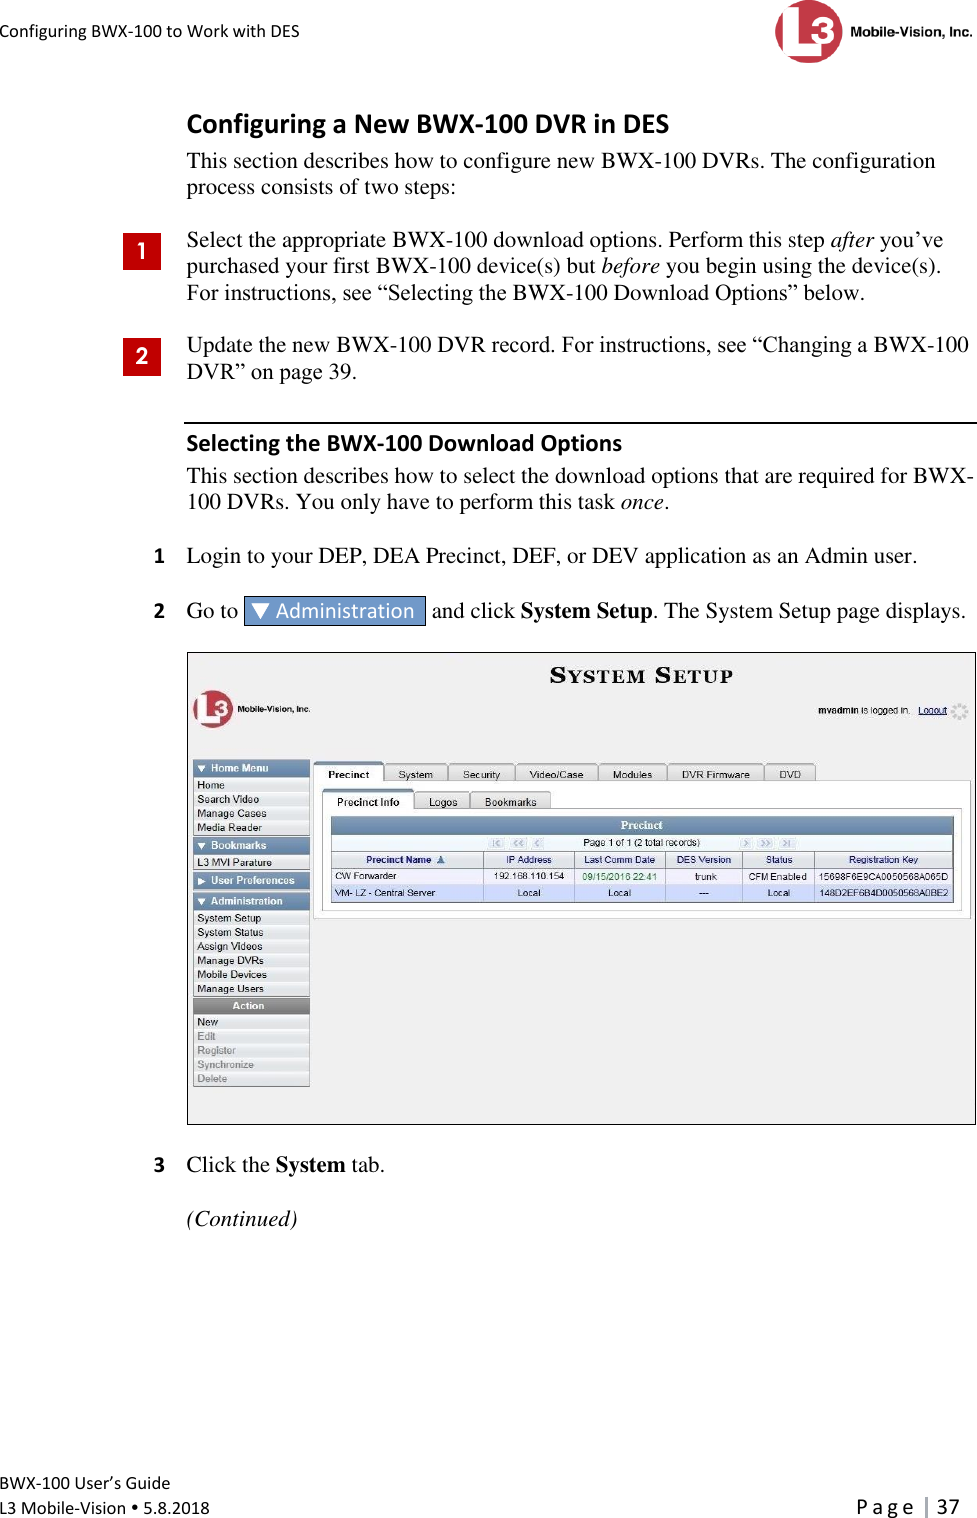Click the Synchronize action
This screenshot has width=977, height=1518.
[251, 1064]
